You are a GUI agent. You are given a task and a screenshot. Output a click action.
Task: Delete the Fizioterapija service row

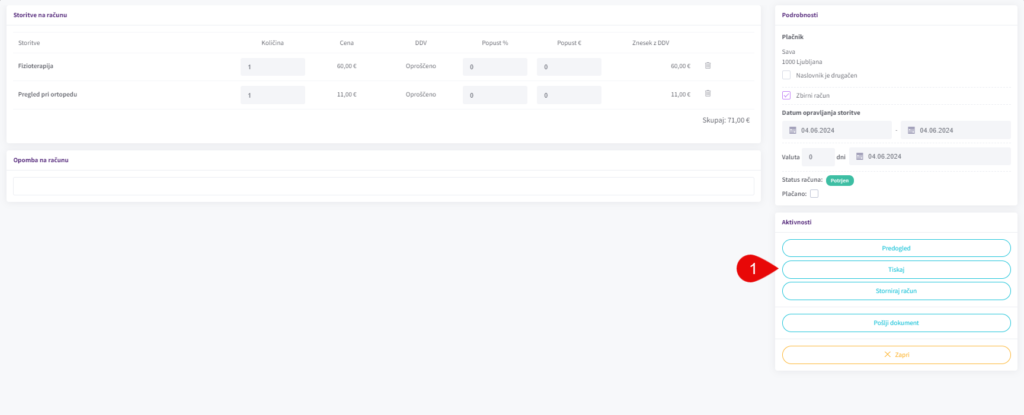pyautogui.click(x=707, y=66)
